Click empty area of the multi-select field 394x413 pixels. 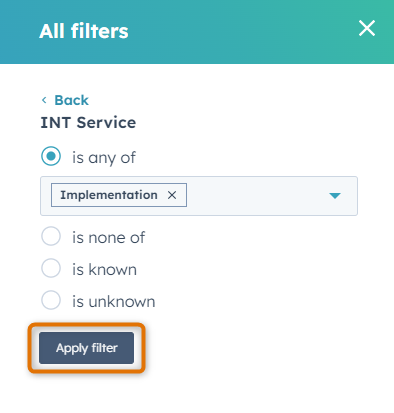(x=257, y=196)
